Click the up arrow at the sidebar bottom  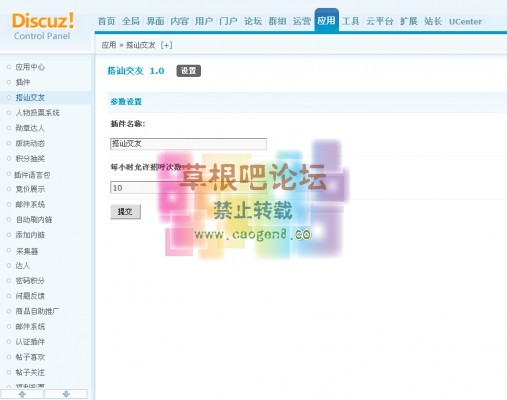pyautogui.click(x=22, y=394)
